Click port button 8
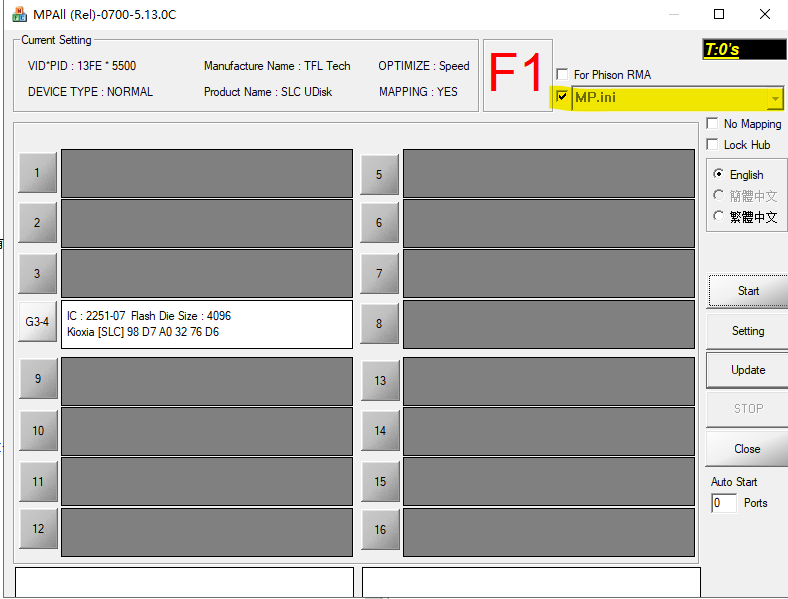The width and height of the screenshot is (788, 599). pos(379,324)
